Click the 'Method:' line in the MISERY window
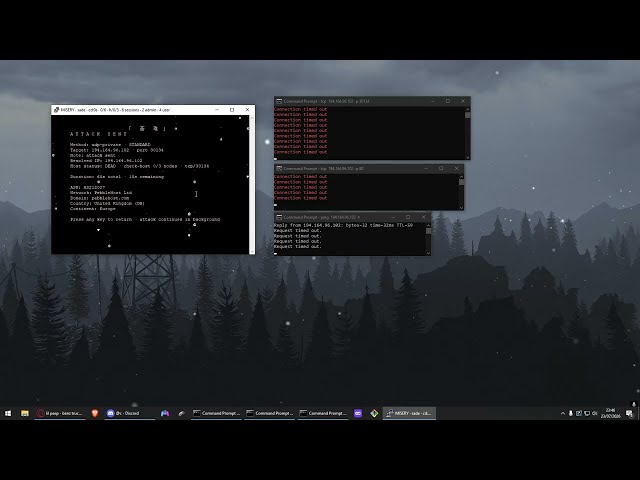The width and height of the screenshot is (640, 480). (x=110, y=144)
